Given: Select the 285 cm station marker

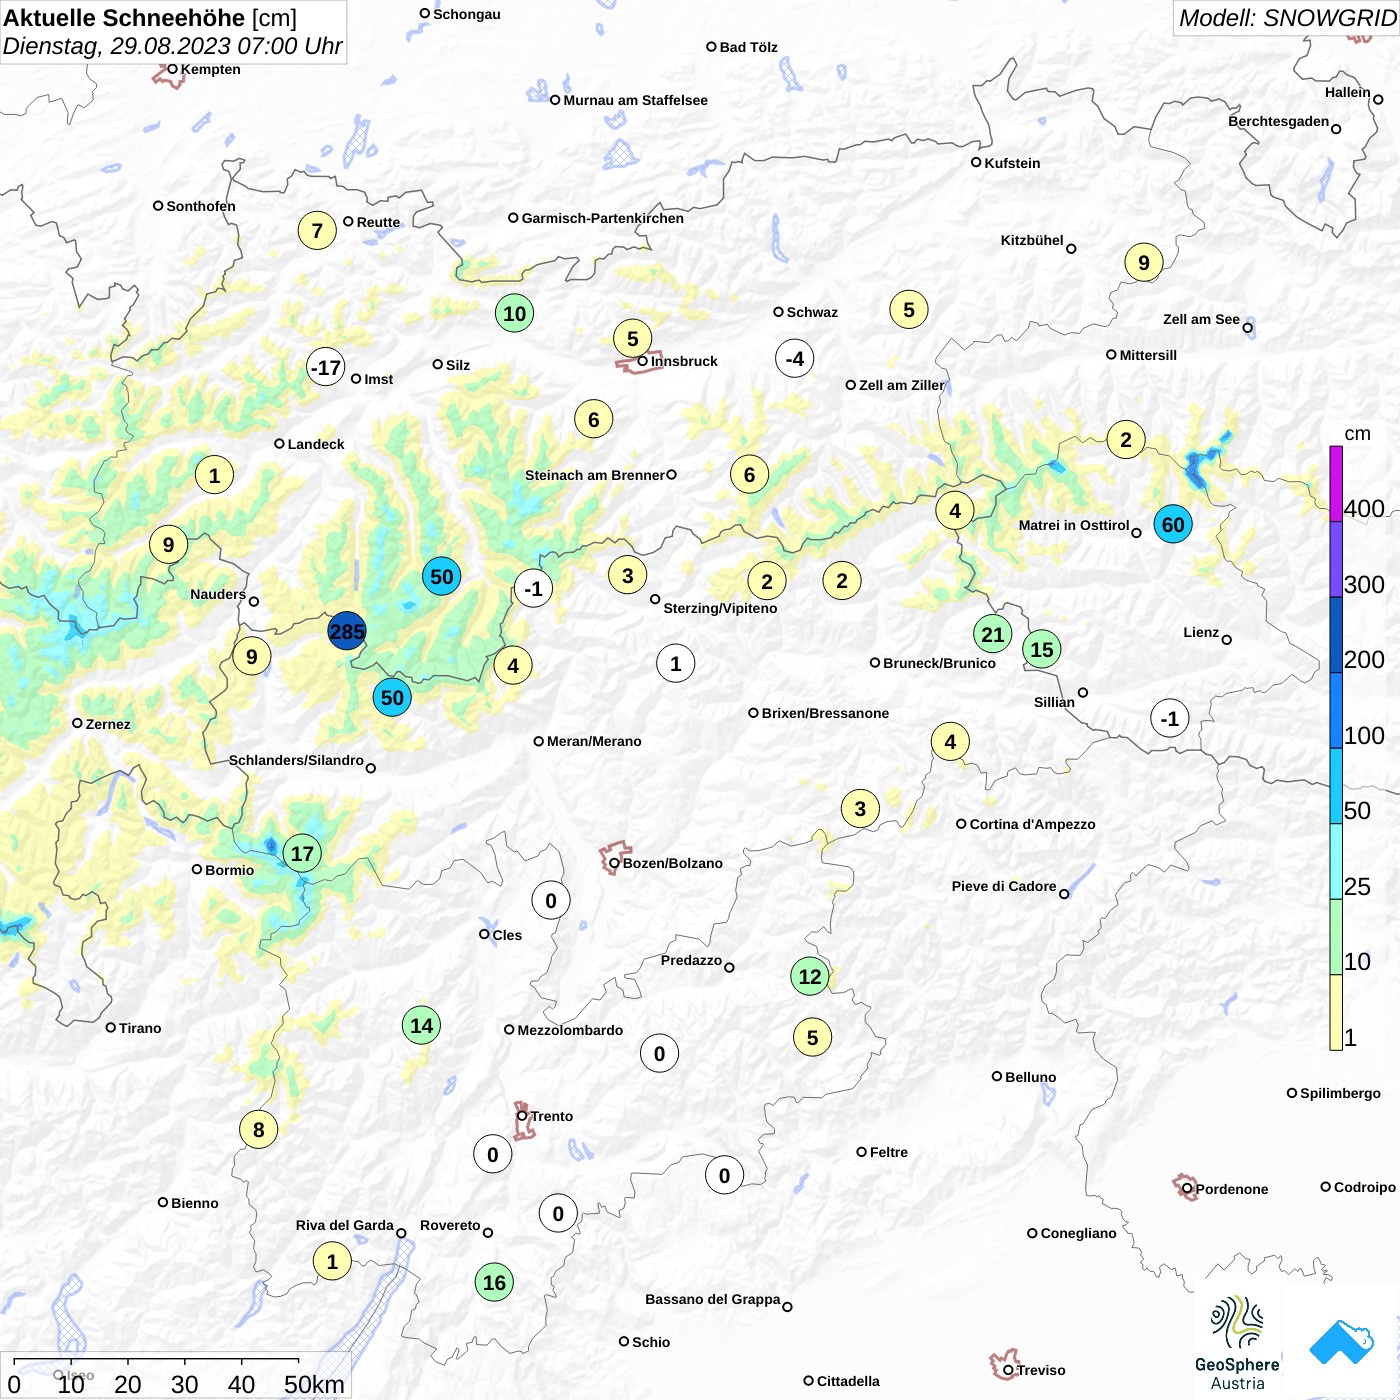Looking at the screenshot, I should pyautogui.click(x=347, y=631).
